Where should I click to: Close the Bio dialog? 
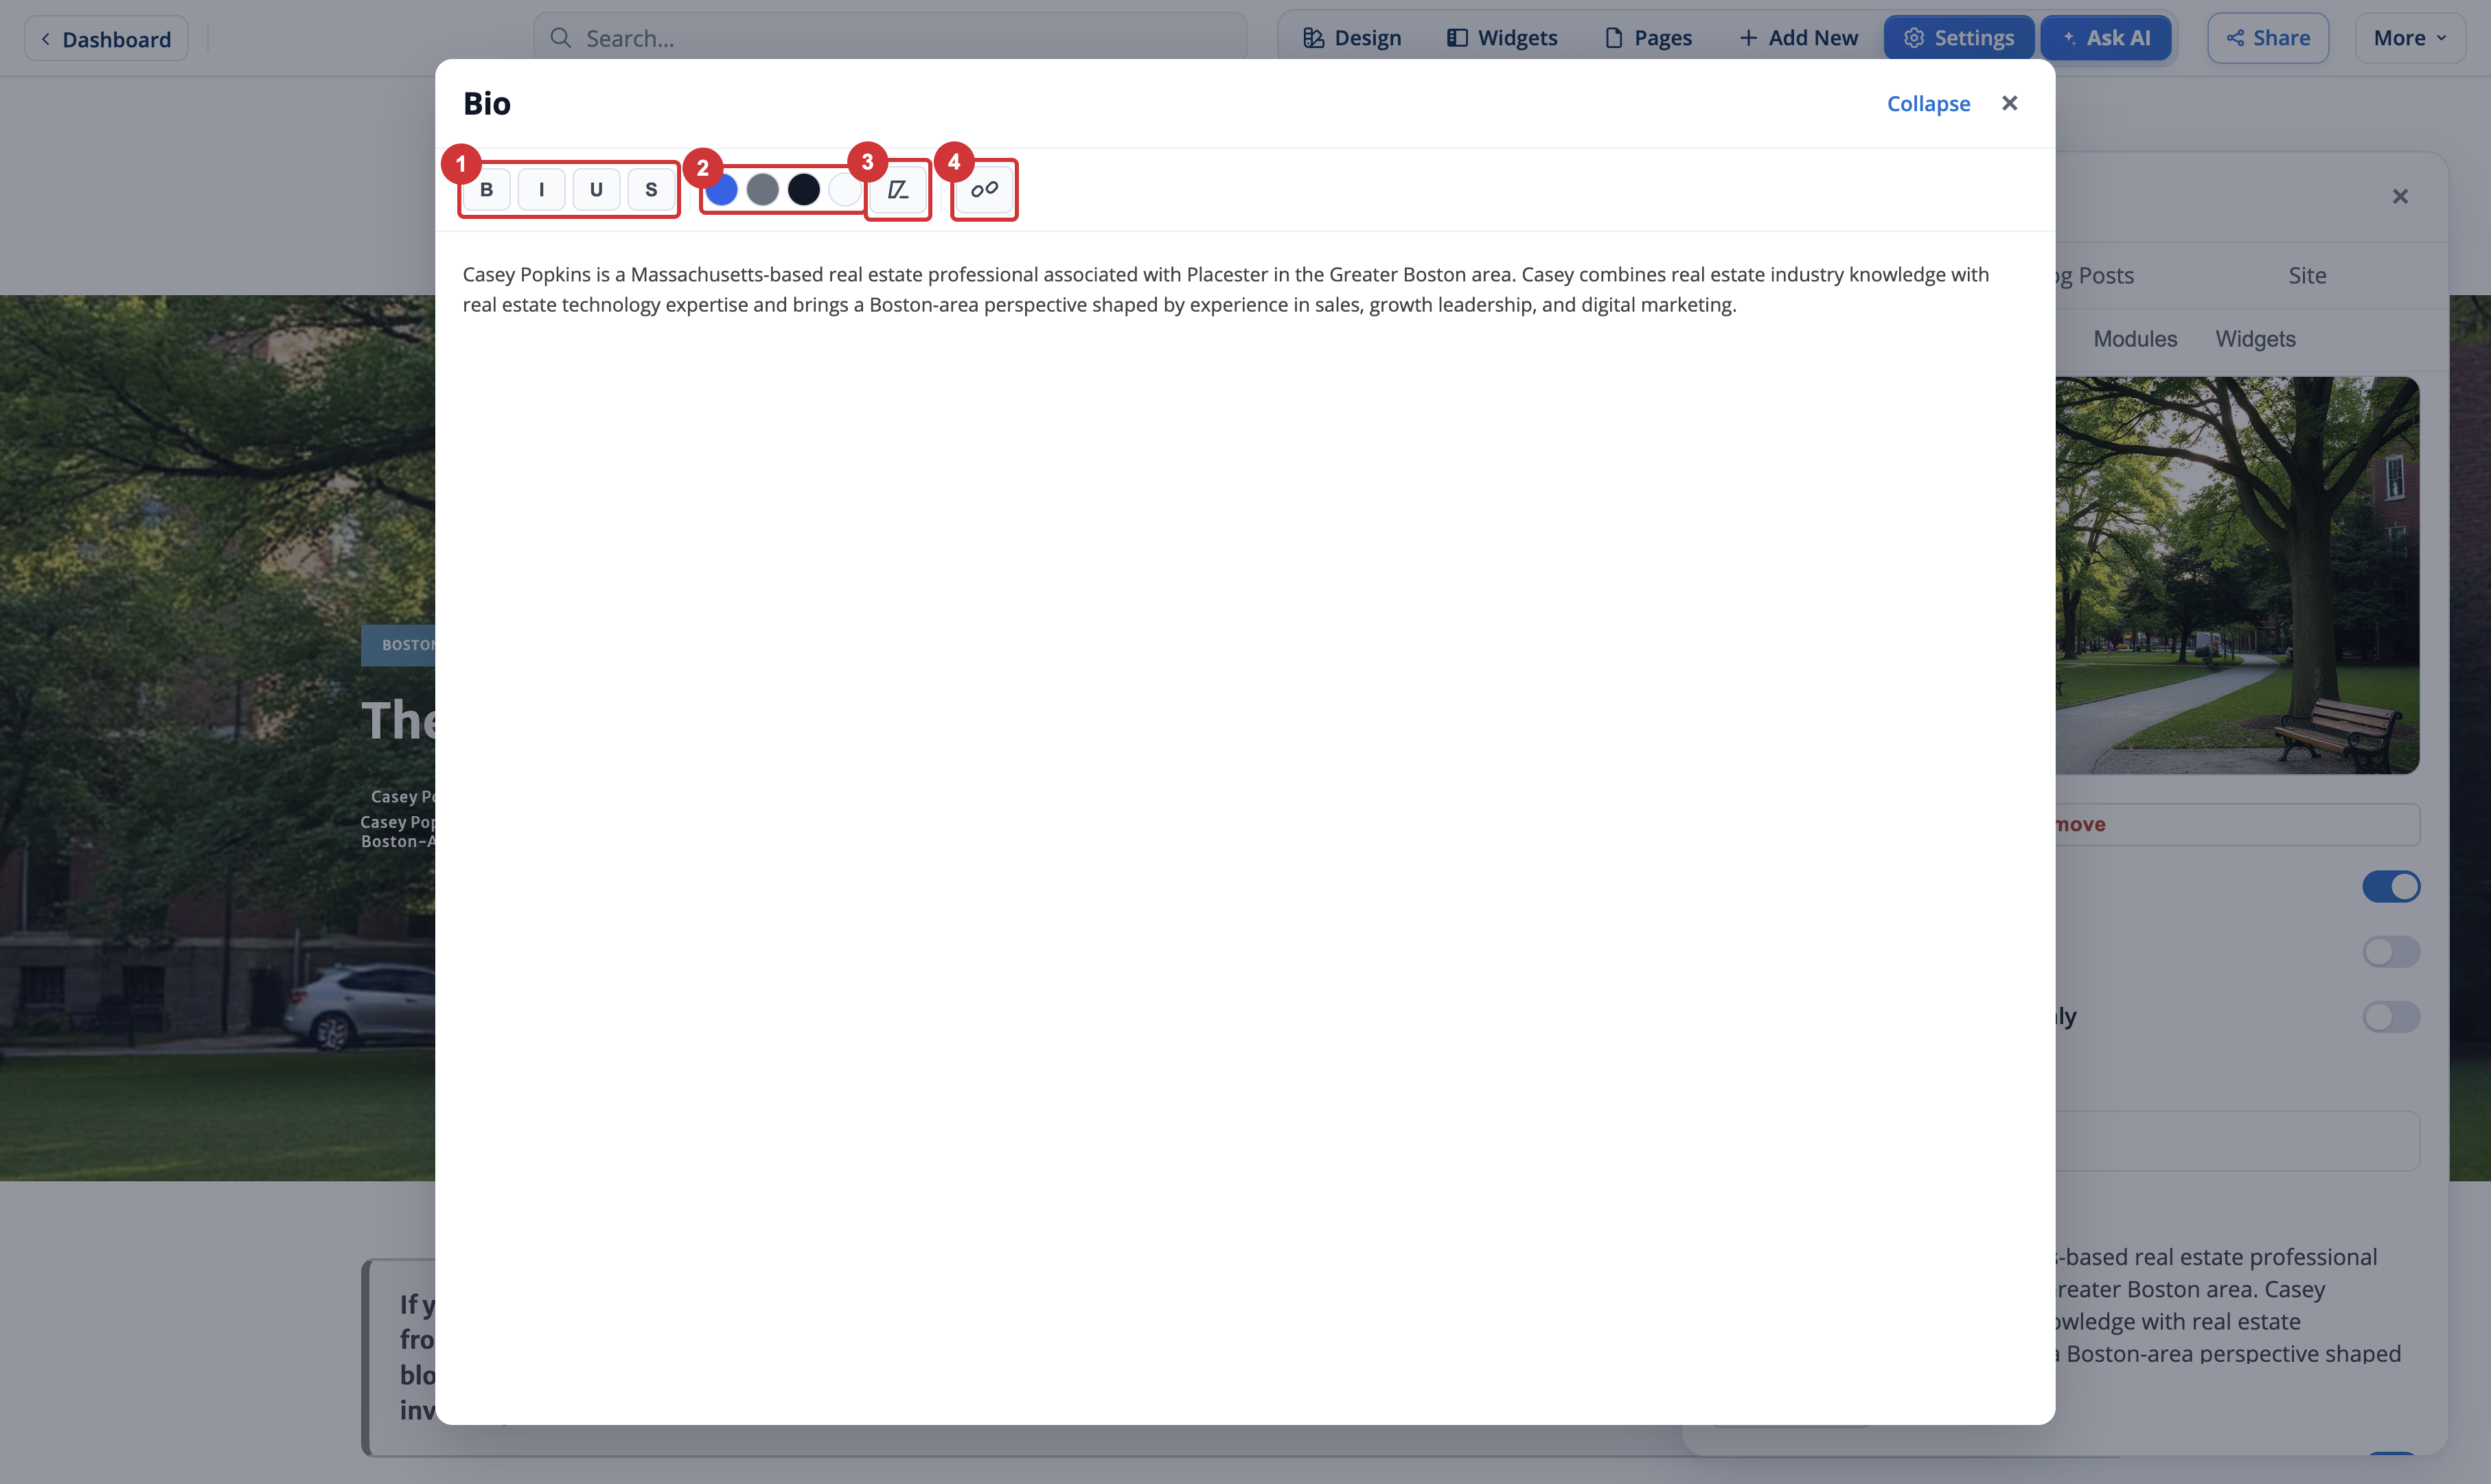click(2009, 103)
